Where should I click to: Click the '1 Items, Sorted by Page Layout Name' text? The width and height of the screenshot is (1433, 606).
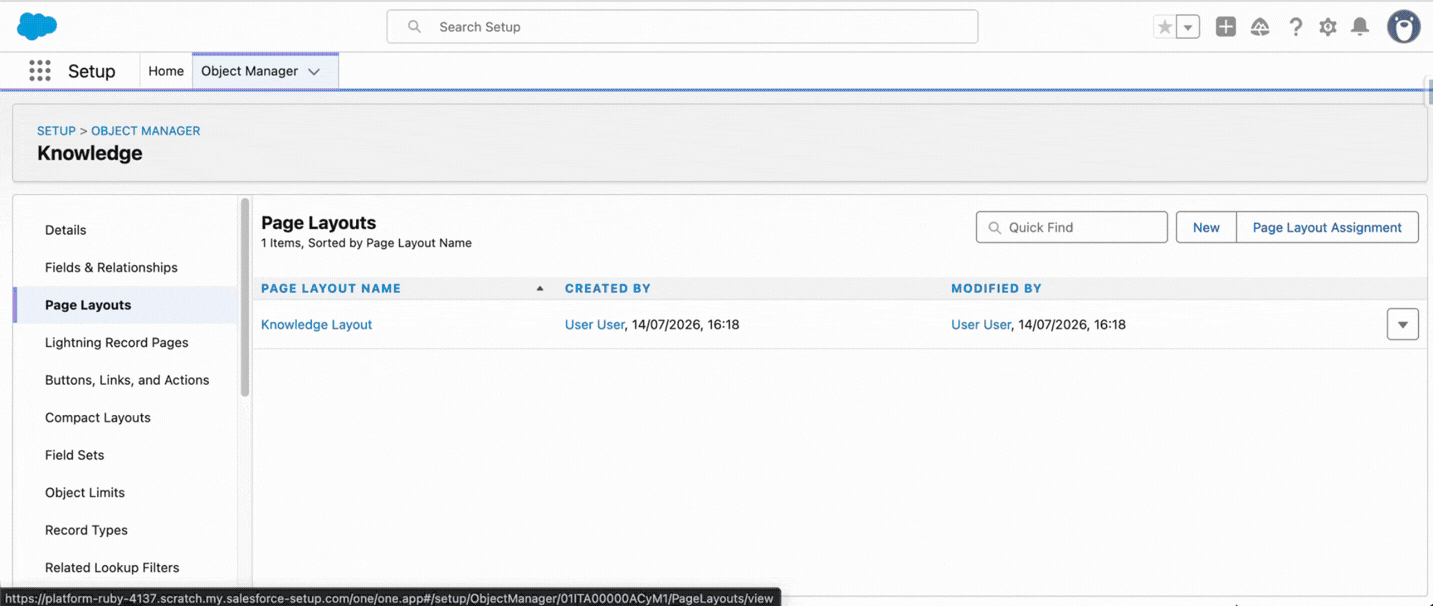point(366,243)
